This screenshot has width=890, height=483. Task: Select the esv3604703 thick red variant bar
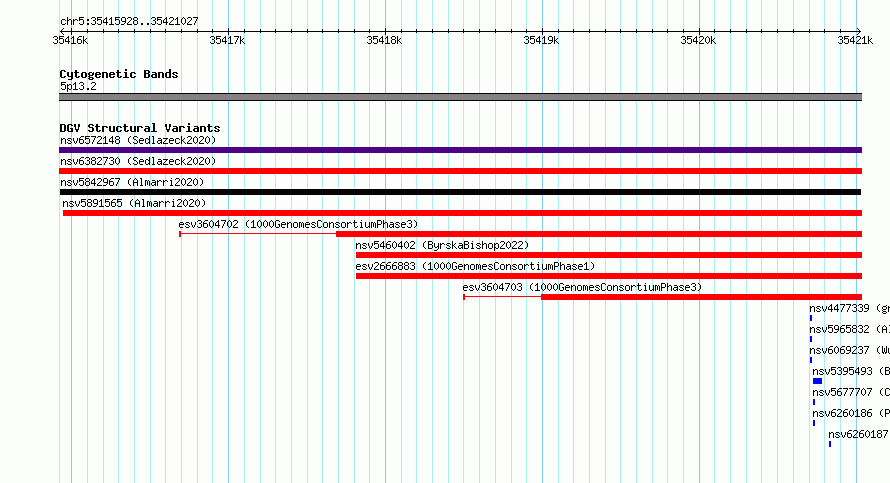(x=702, y=297)
